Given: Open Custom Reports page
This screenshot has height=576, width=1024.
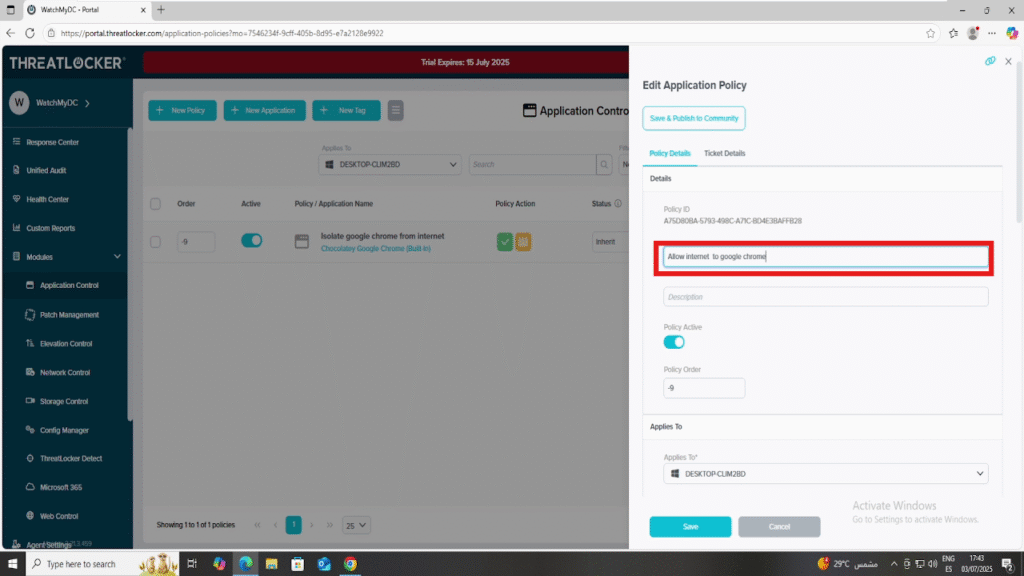Looking at the screenshot, I should [50, 228].
